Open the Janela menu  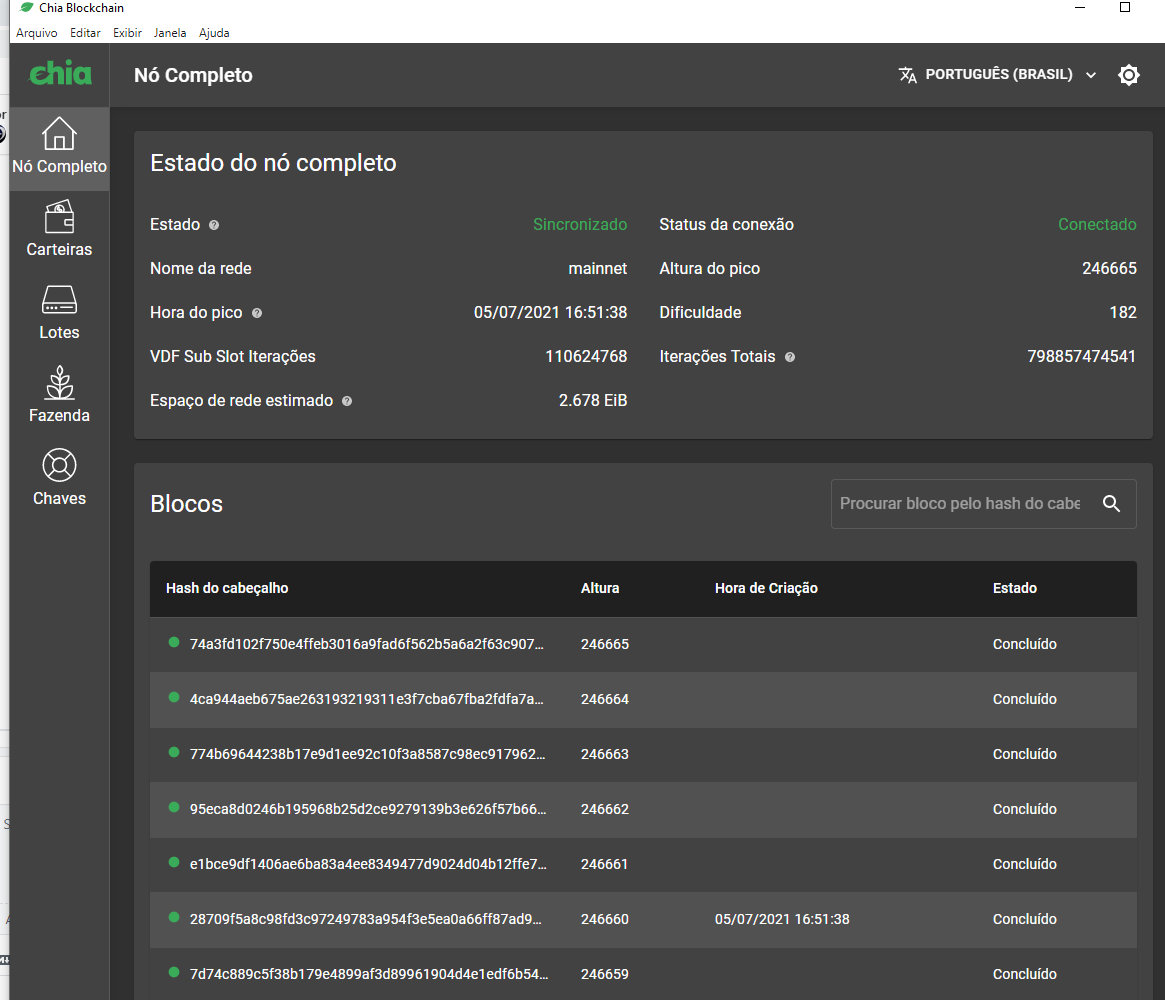click(170, 33)
